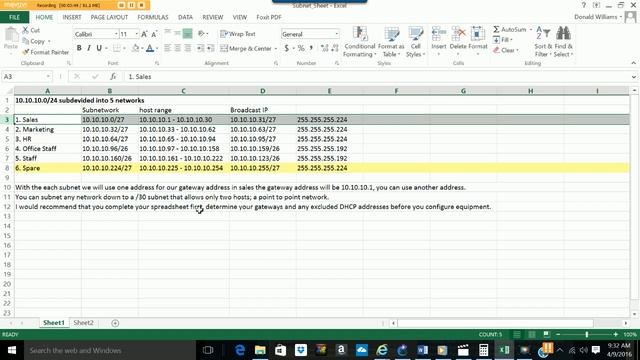Add a new sheet with plus icon
Screen dimensions: 640x360
pos(115,323)
